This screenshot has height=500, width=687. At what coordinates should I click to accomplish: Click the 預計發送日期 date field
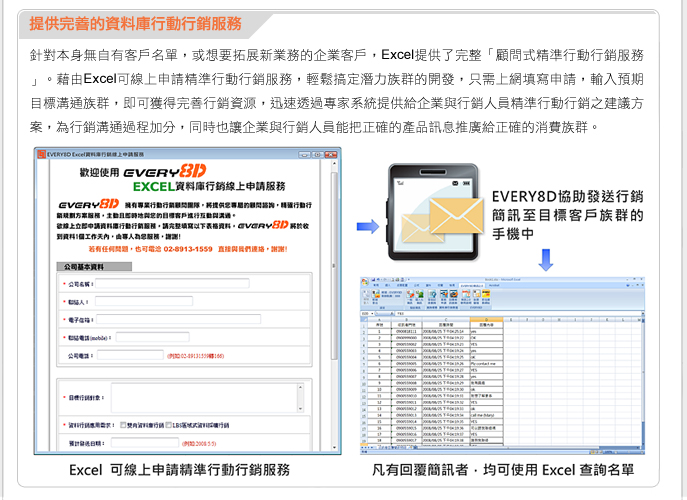point(145,443)
